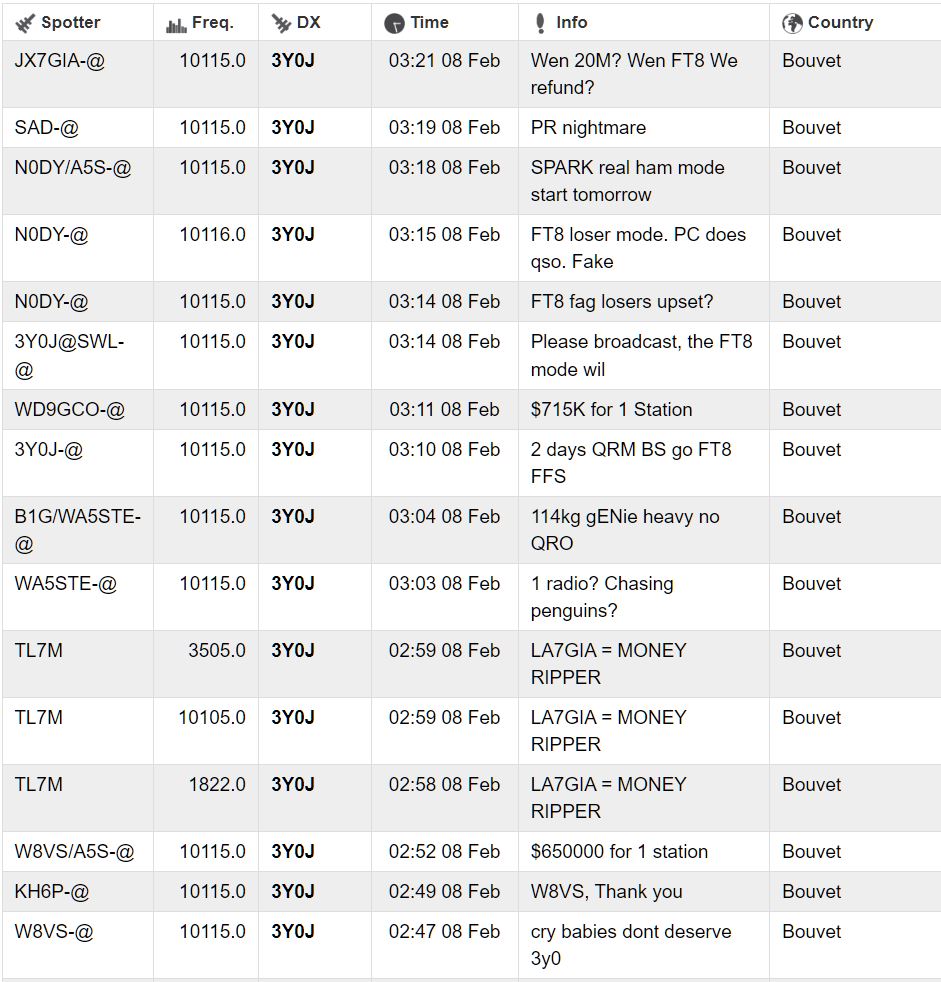
Task: Click the "$715K for 1 Station" info text
Action: tap(612, 410)
